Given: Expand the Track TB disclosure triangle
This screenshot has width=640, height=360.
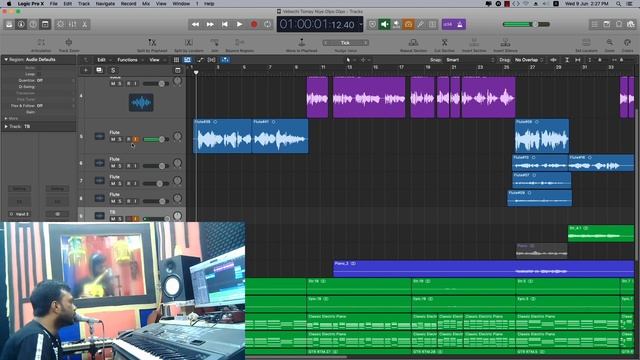Looking at the screenshot, I should (x=6, y=127).
